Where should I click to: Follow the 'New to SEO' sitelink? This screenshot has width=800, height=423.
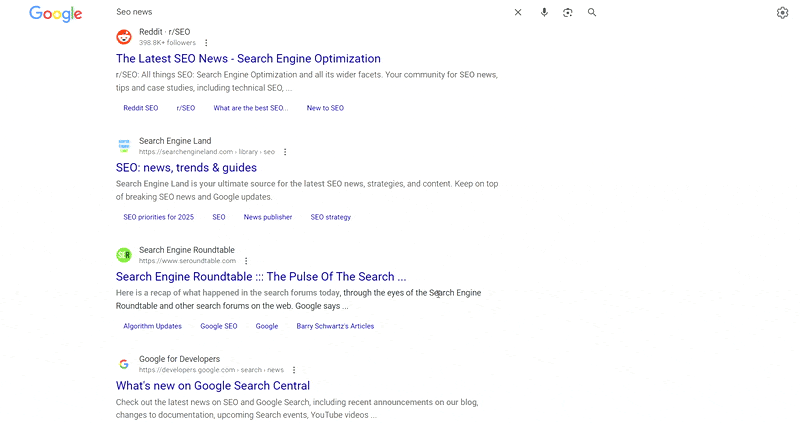click(325, 108)
